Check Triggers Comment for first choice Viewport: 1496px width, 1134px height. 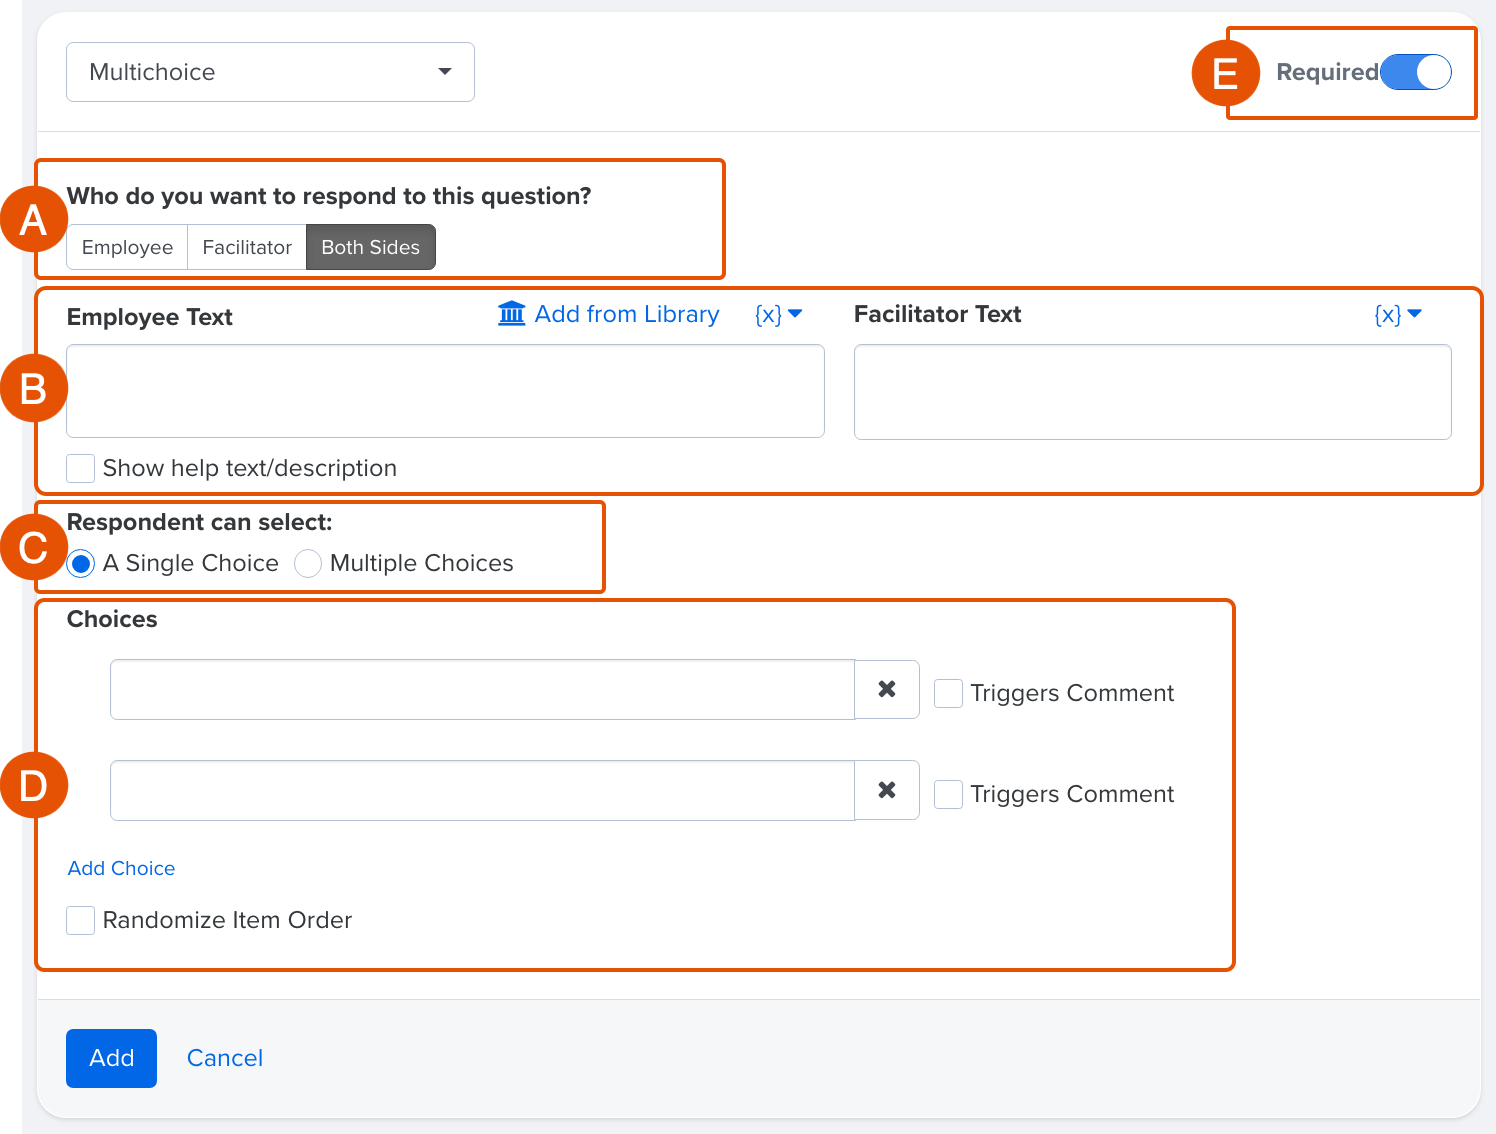click(x=948, y=693)
